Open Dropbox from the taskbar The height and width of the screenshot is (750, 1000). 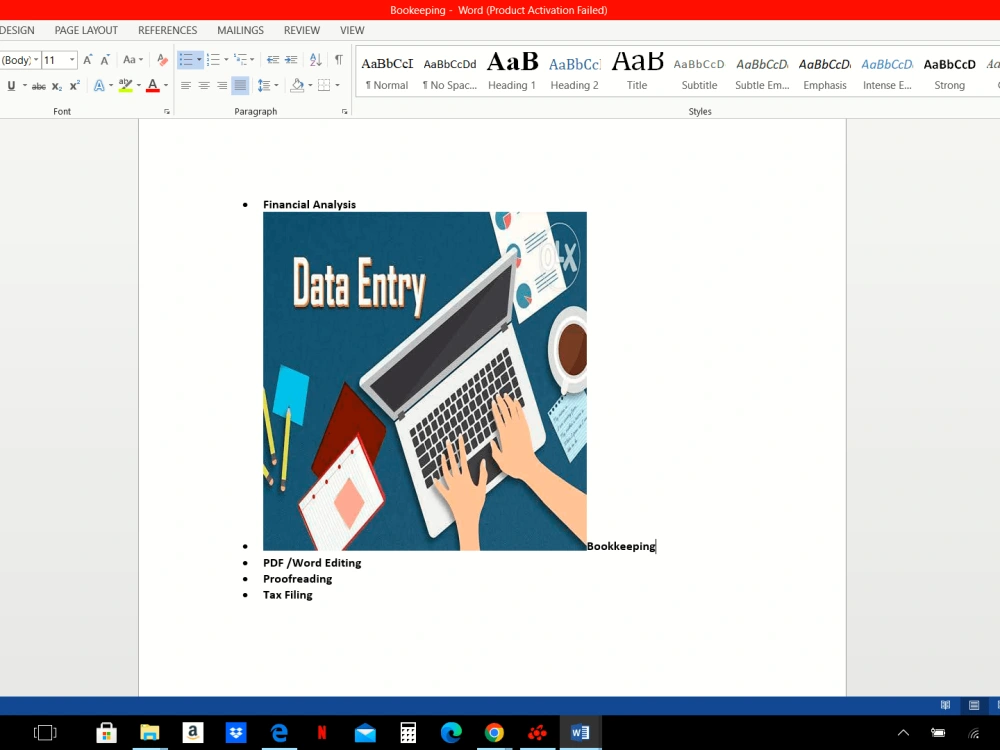click(236, 733)
